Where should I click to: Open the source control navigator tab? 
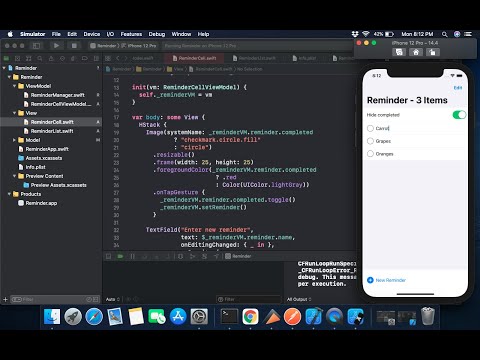tap(17, 58)
